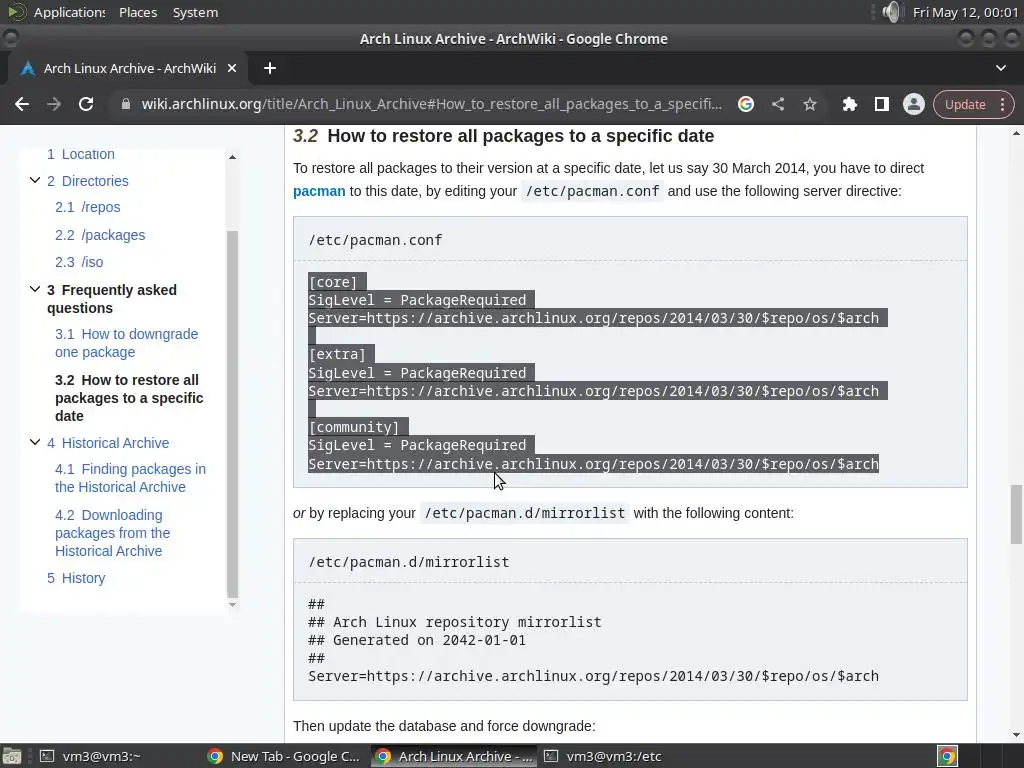This screenshot has height=768, width=1024.
Task: Go to 4 Historical Archive in contents
Action: click(x=108, y=443)
